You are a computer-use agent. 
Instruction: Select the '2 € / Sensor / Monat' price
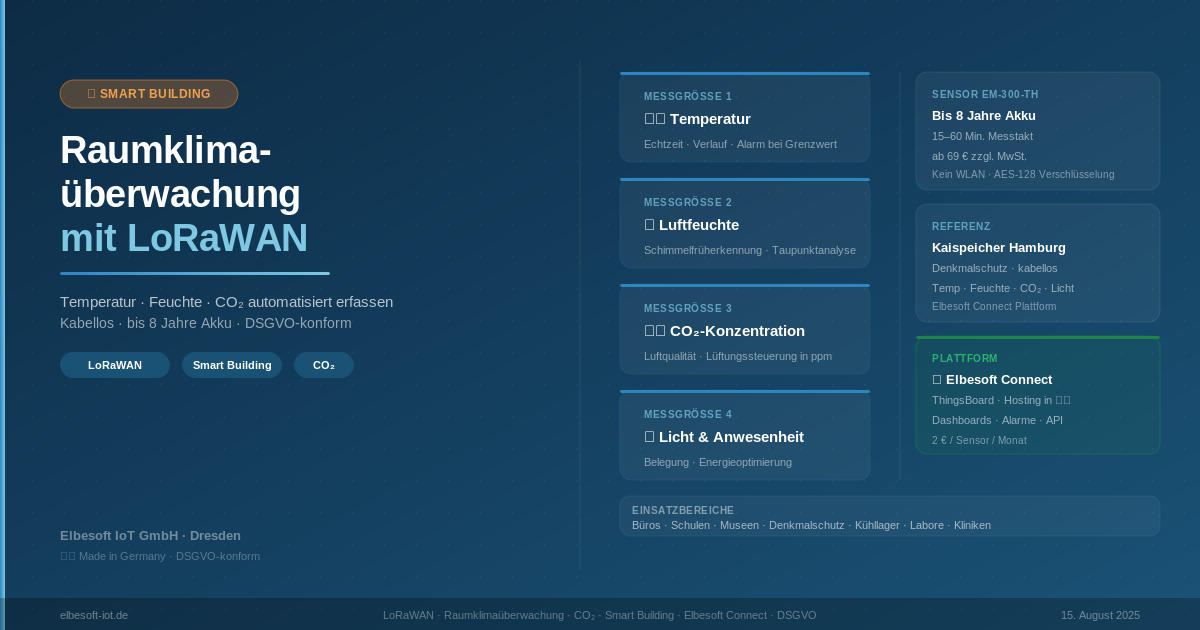(x=979, y=440)
